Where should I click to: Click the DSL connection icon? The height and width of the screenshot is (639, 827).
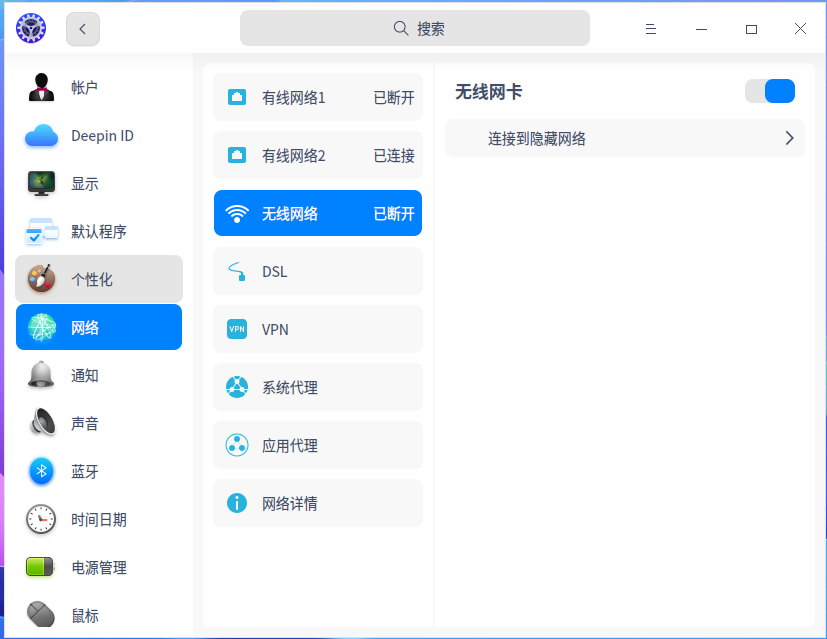click(236, 271)
